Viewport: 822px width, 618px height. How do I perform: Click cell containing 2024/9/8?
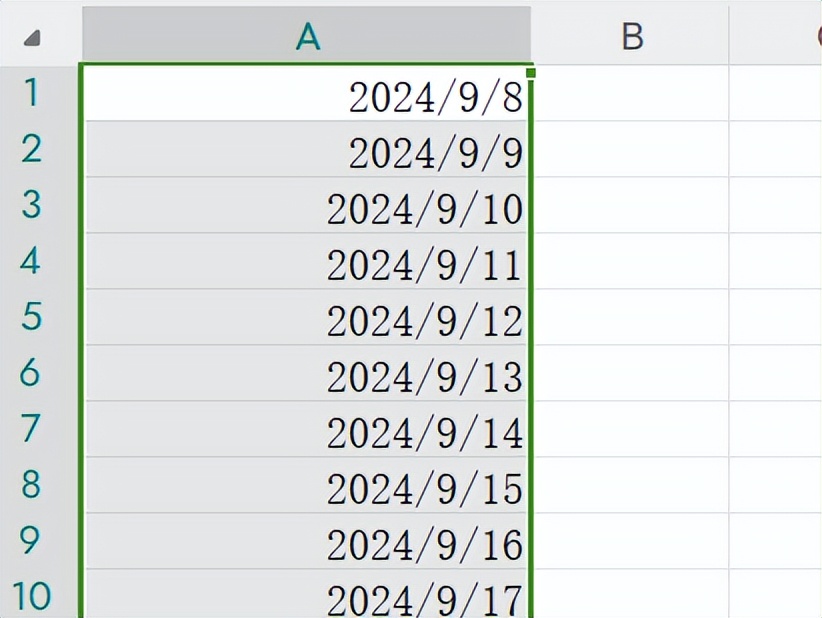point(307,93)
